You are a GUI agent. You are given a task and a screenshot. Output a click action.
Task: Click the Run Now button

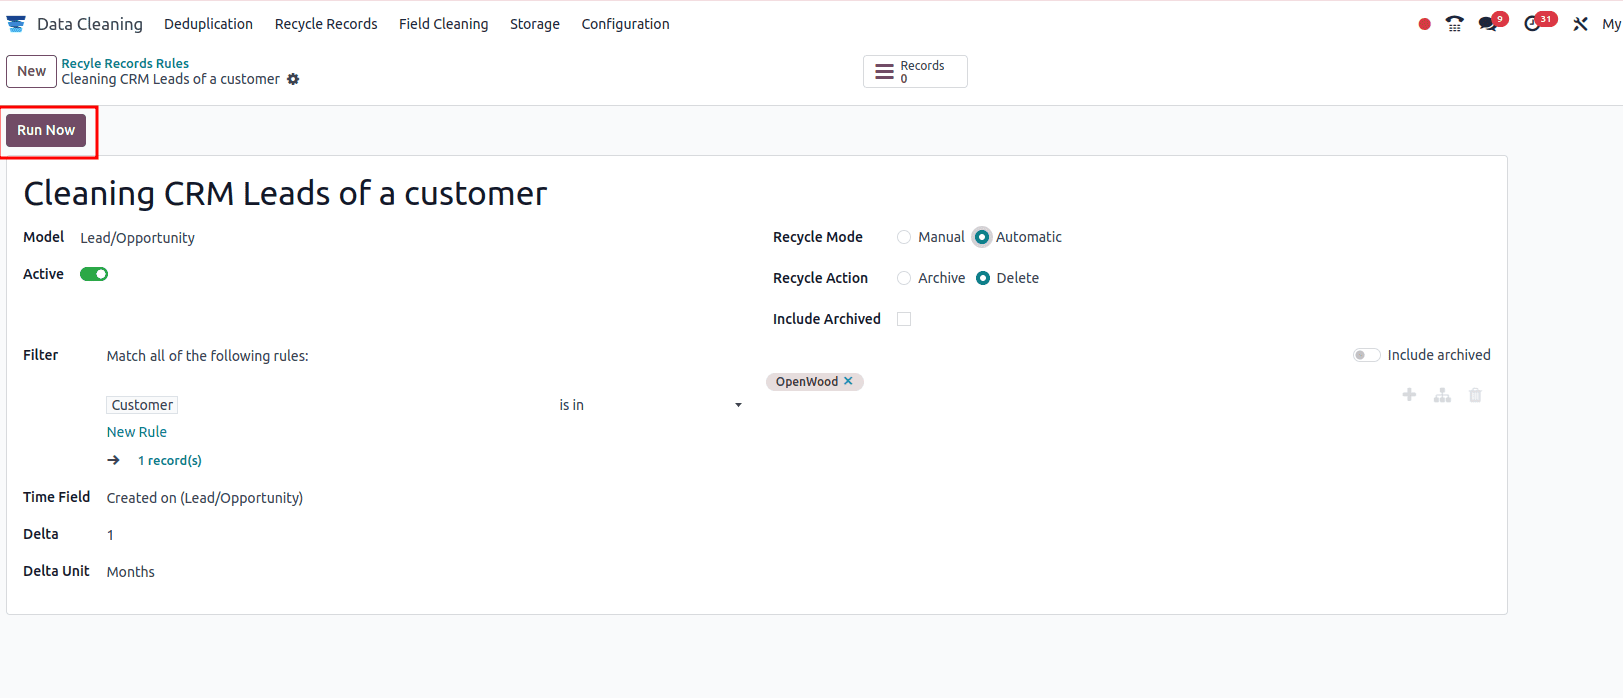46,130
